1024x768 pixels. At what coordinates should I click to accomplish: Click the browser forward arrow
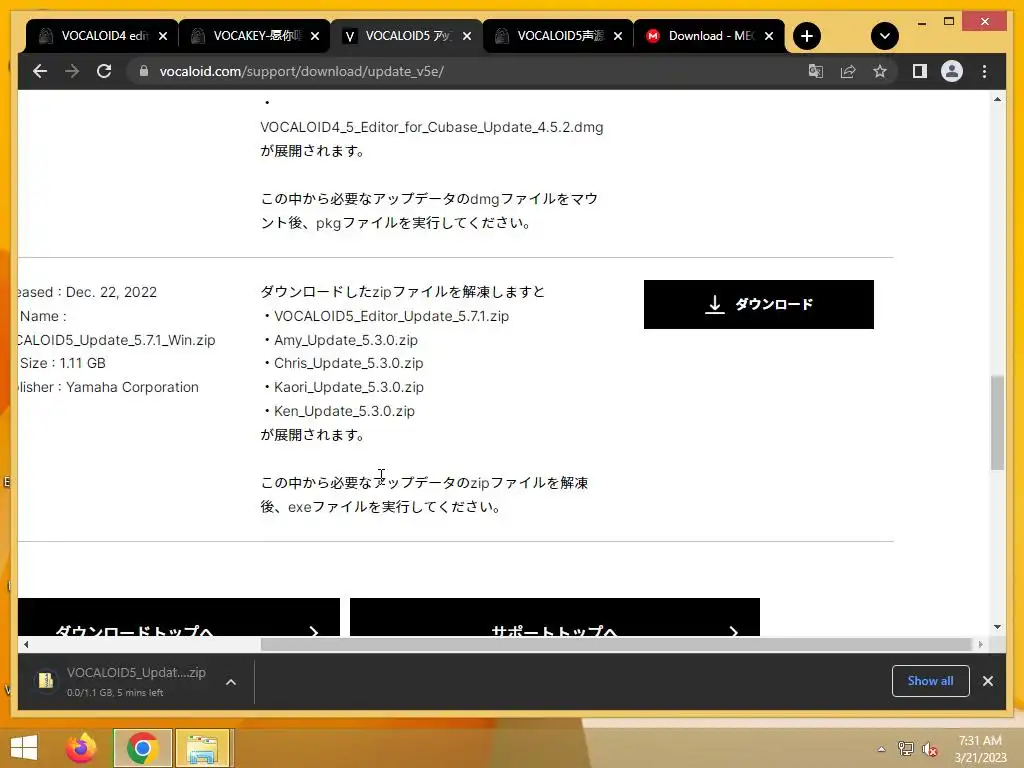(x=72, y=71)
